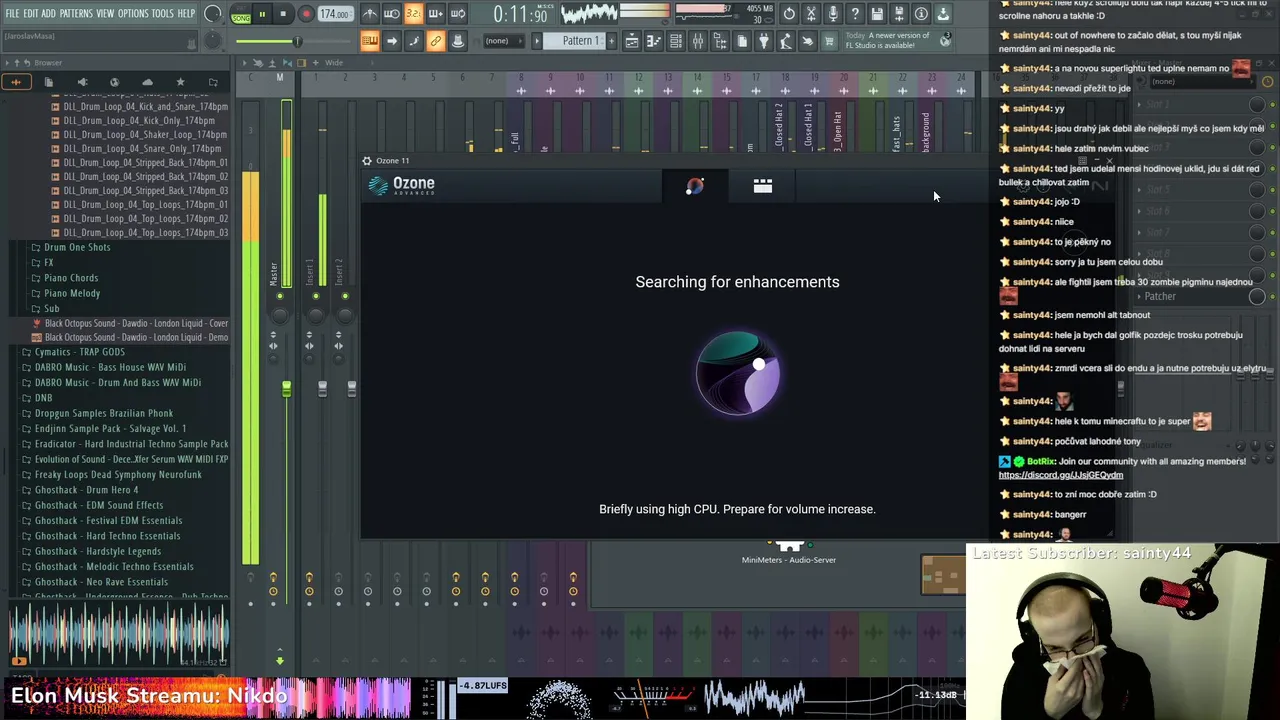This screenshot has width=1280, height=720.
Task: Click the sample waveform preview in browser
Action: click(x=119, y=635)
